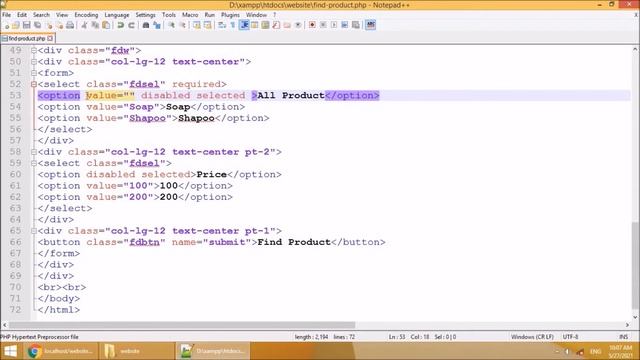Toggle synchronize horizontal scrolling icon
The image size is (640, 360).
[x=207, y=25]
